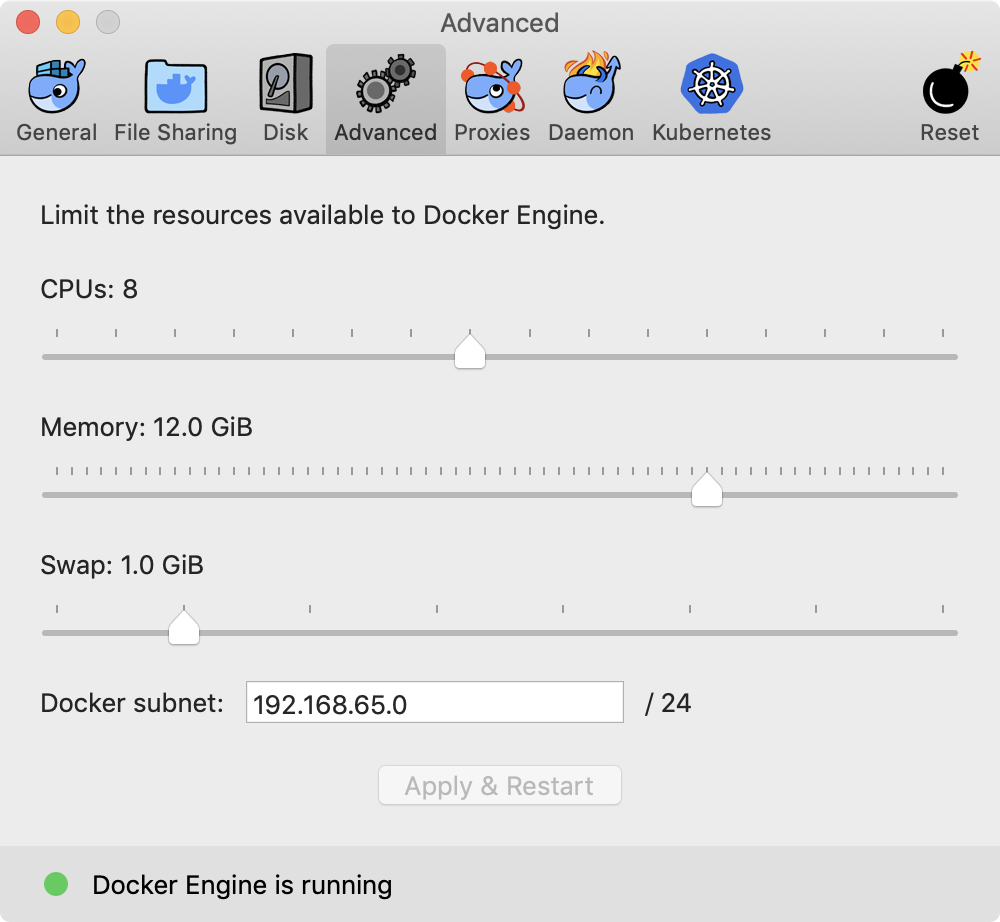Click the green Docker Engine status dot
The image size is (1000, 922).
[56, 884]
